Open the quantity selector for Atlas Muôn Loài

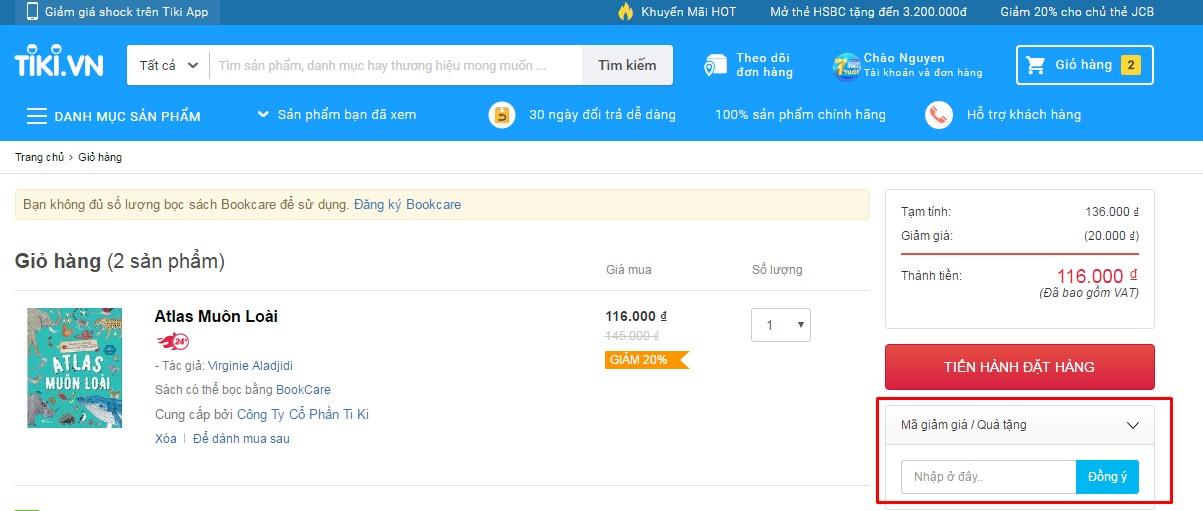pos(780,325)
